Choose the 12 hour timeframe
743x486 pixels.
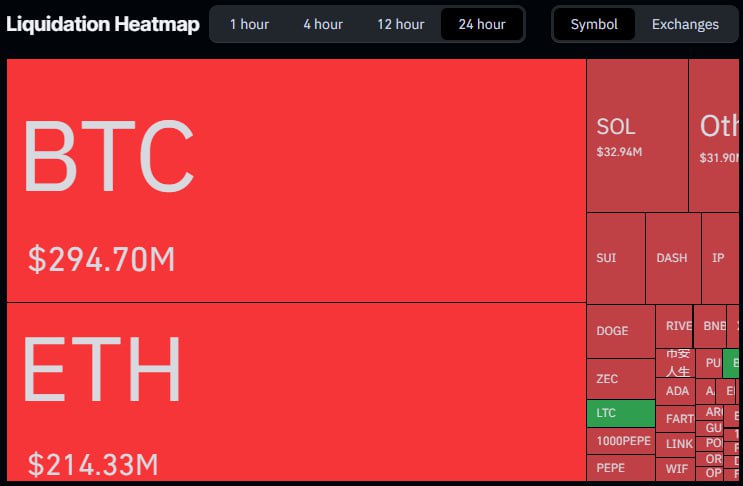[x=400, y=24]
